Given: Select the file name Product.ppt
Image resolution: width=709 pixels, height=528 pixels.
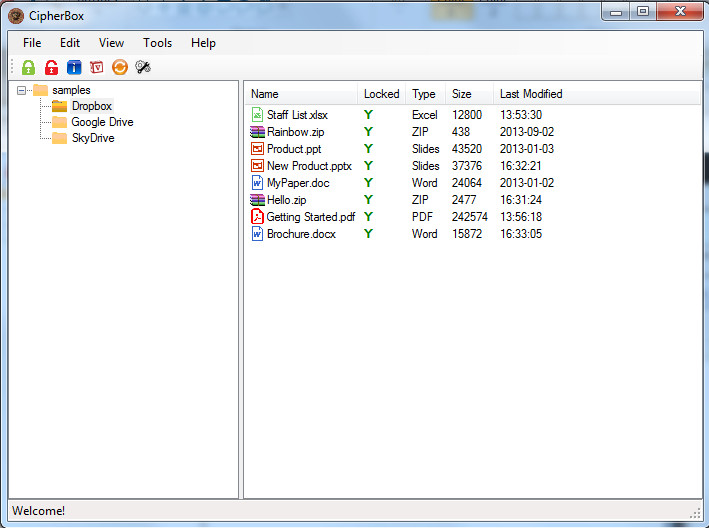Looking at the screenshot, I should coord(294,149).
